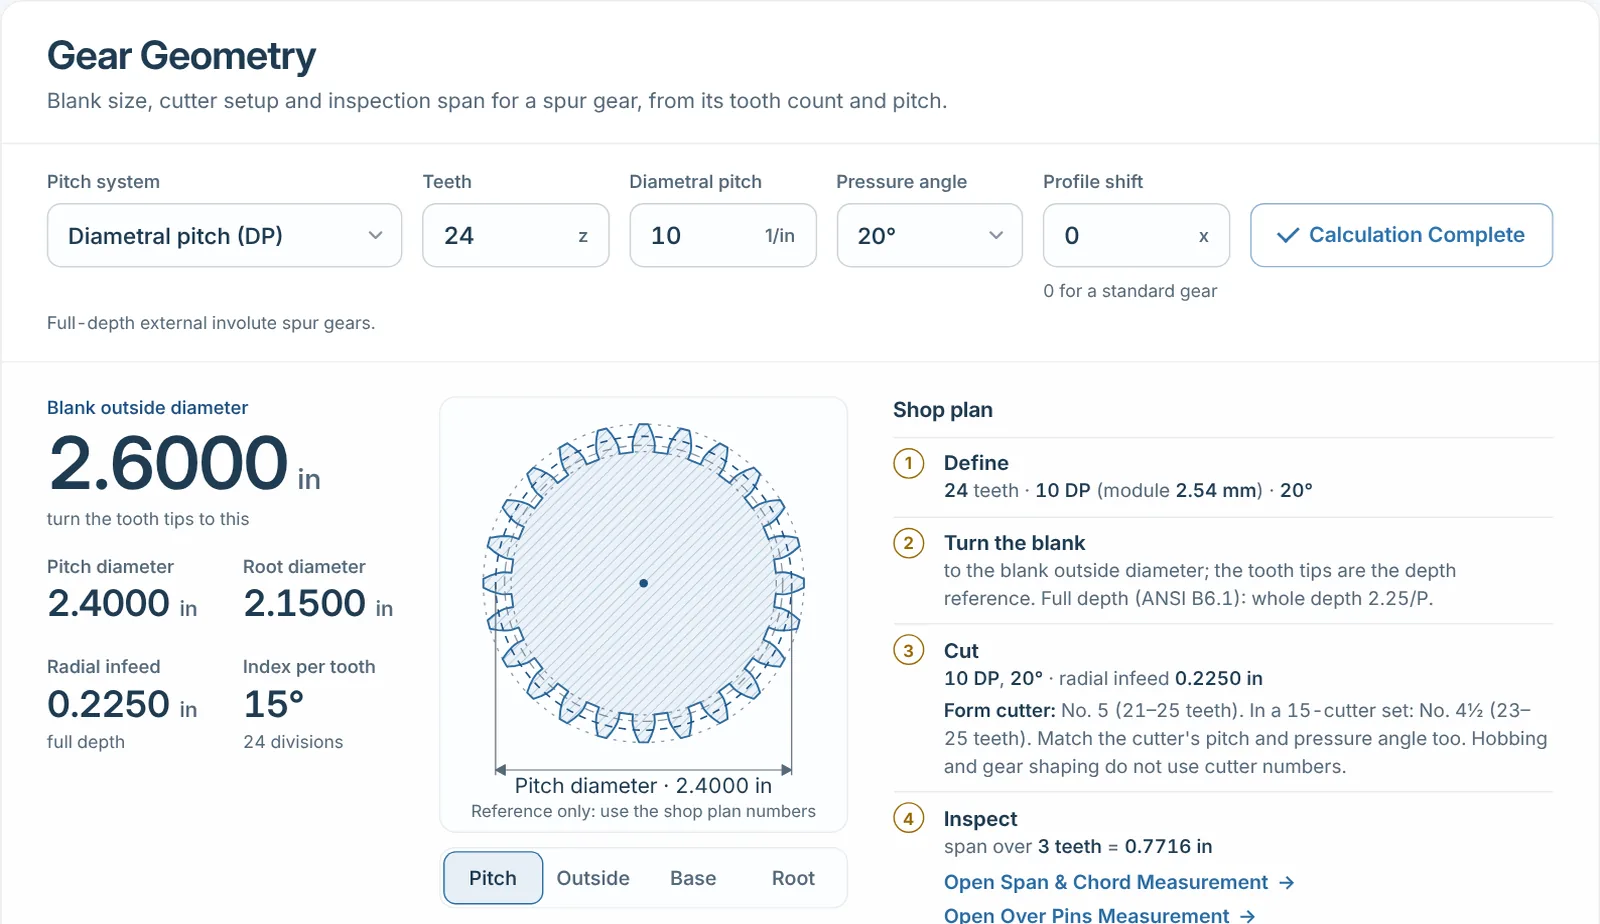Click the 'turn the tooth tips to this' caption
Image resolution: width=1600 pixels, height=924 pixels.
tap(148, 519)
